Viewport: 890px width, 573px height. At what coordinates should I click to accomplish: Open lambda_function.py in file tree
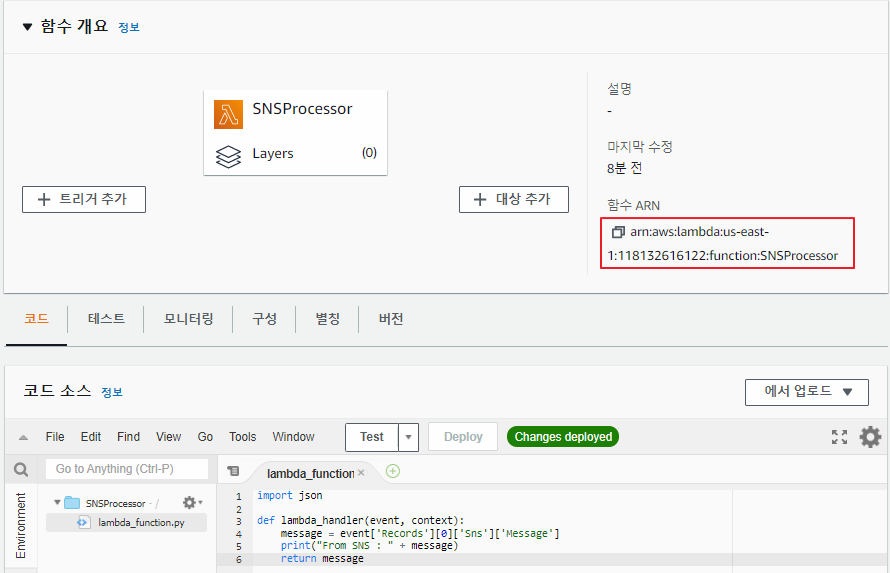click(x=141, y=523)
